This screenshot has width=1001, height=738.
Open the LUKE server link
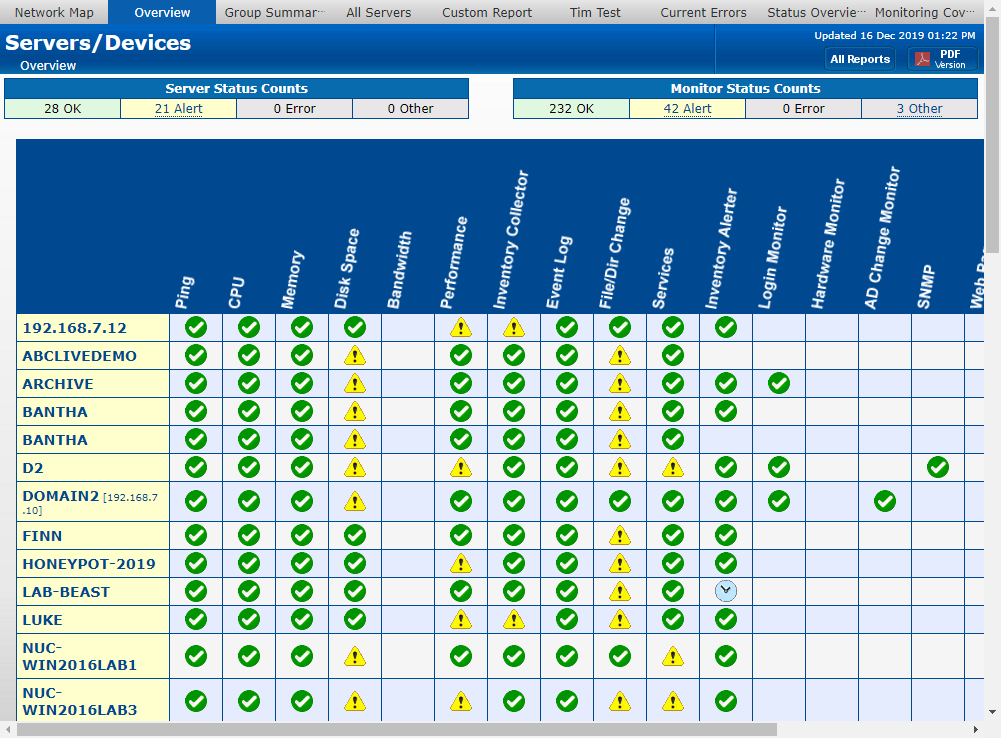(43, 621)
